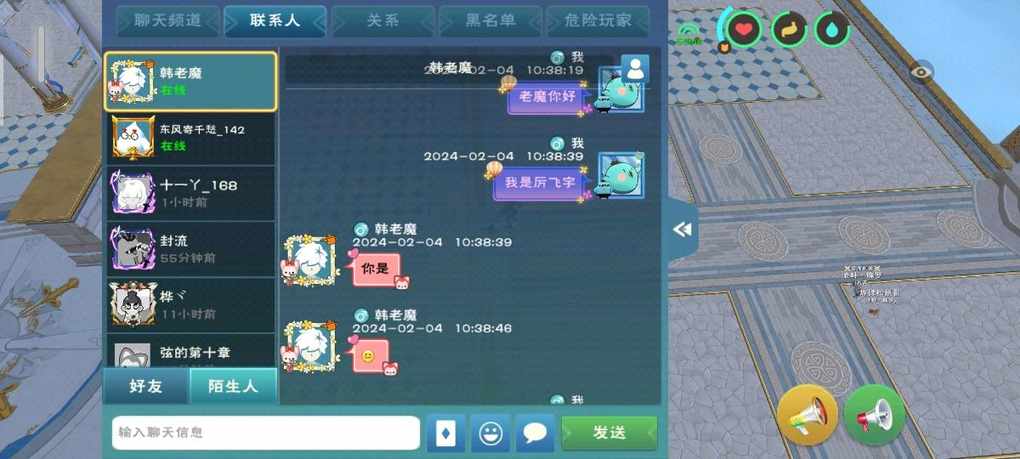Switch to 好友 friends list
Viewport: 1020px width, 459px height.
(x=146, y=386)
